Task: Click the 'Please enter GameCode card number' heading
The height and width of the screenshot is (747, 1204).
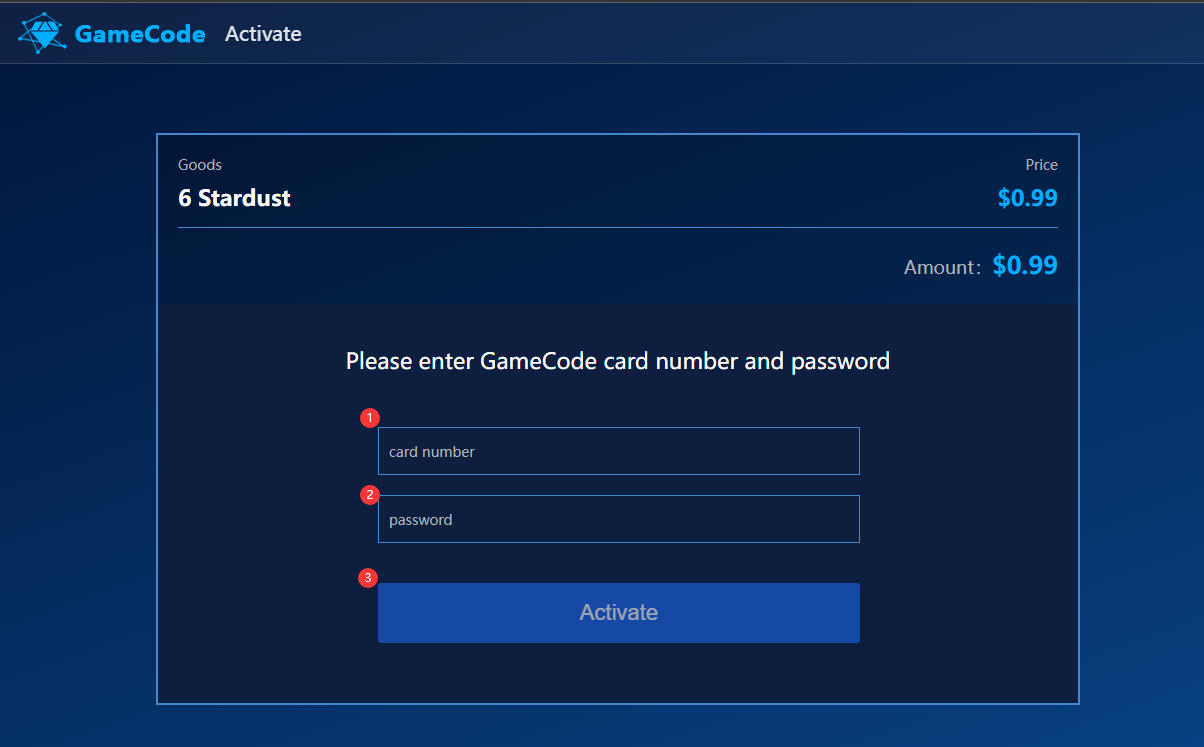Action: (x=618, y=361)
